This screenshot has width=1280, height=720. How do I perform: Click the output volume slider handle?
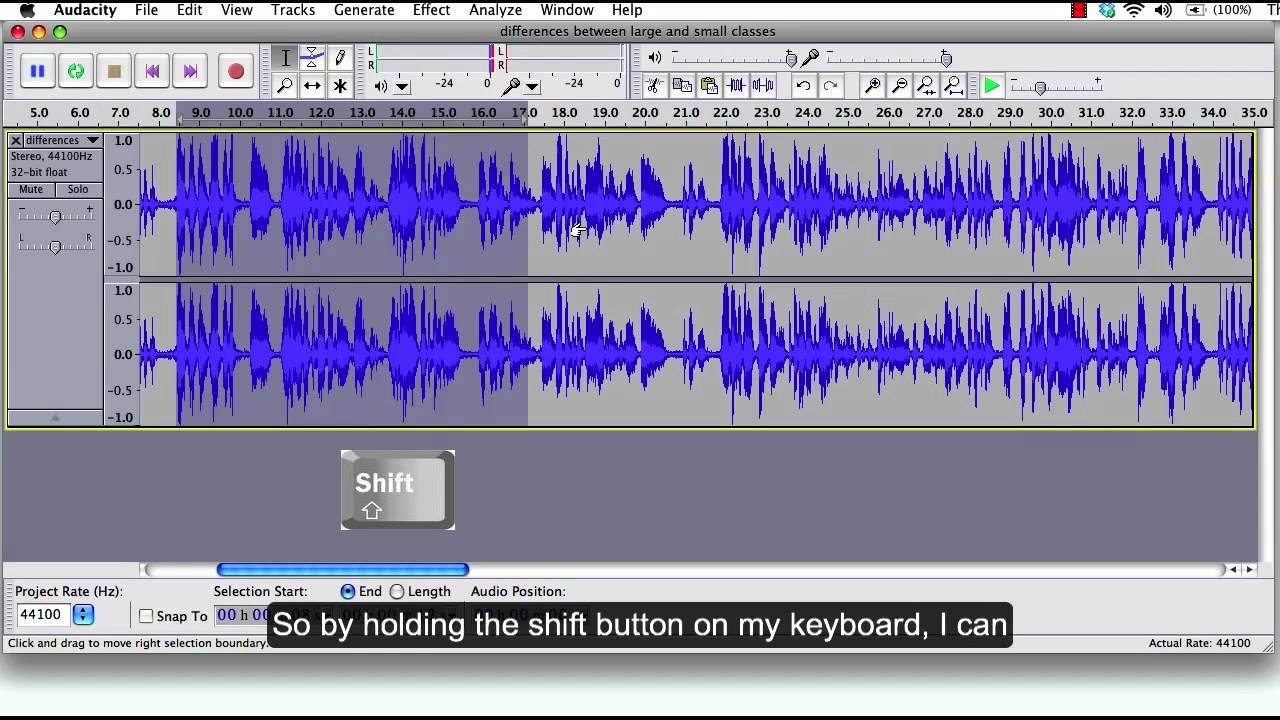point(791,58)
